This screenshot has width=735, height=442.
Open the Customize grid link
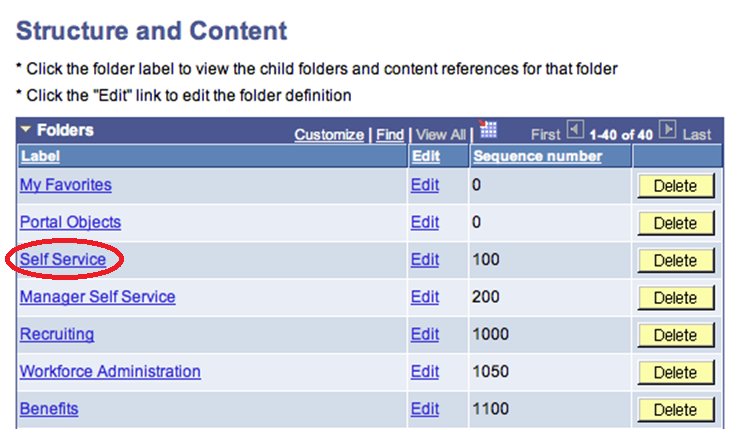tap(329, 134)
